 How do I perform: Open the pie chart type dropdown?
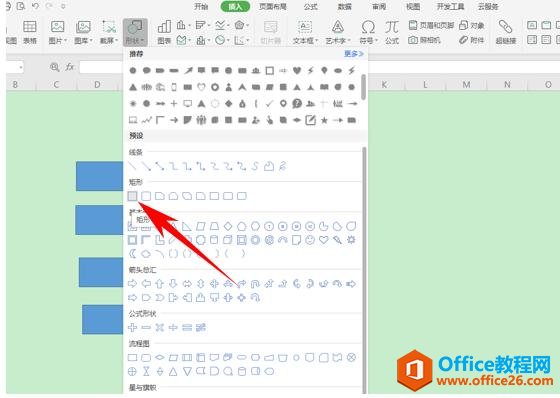[222, 40]
